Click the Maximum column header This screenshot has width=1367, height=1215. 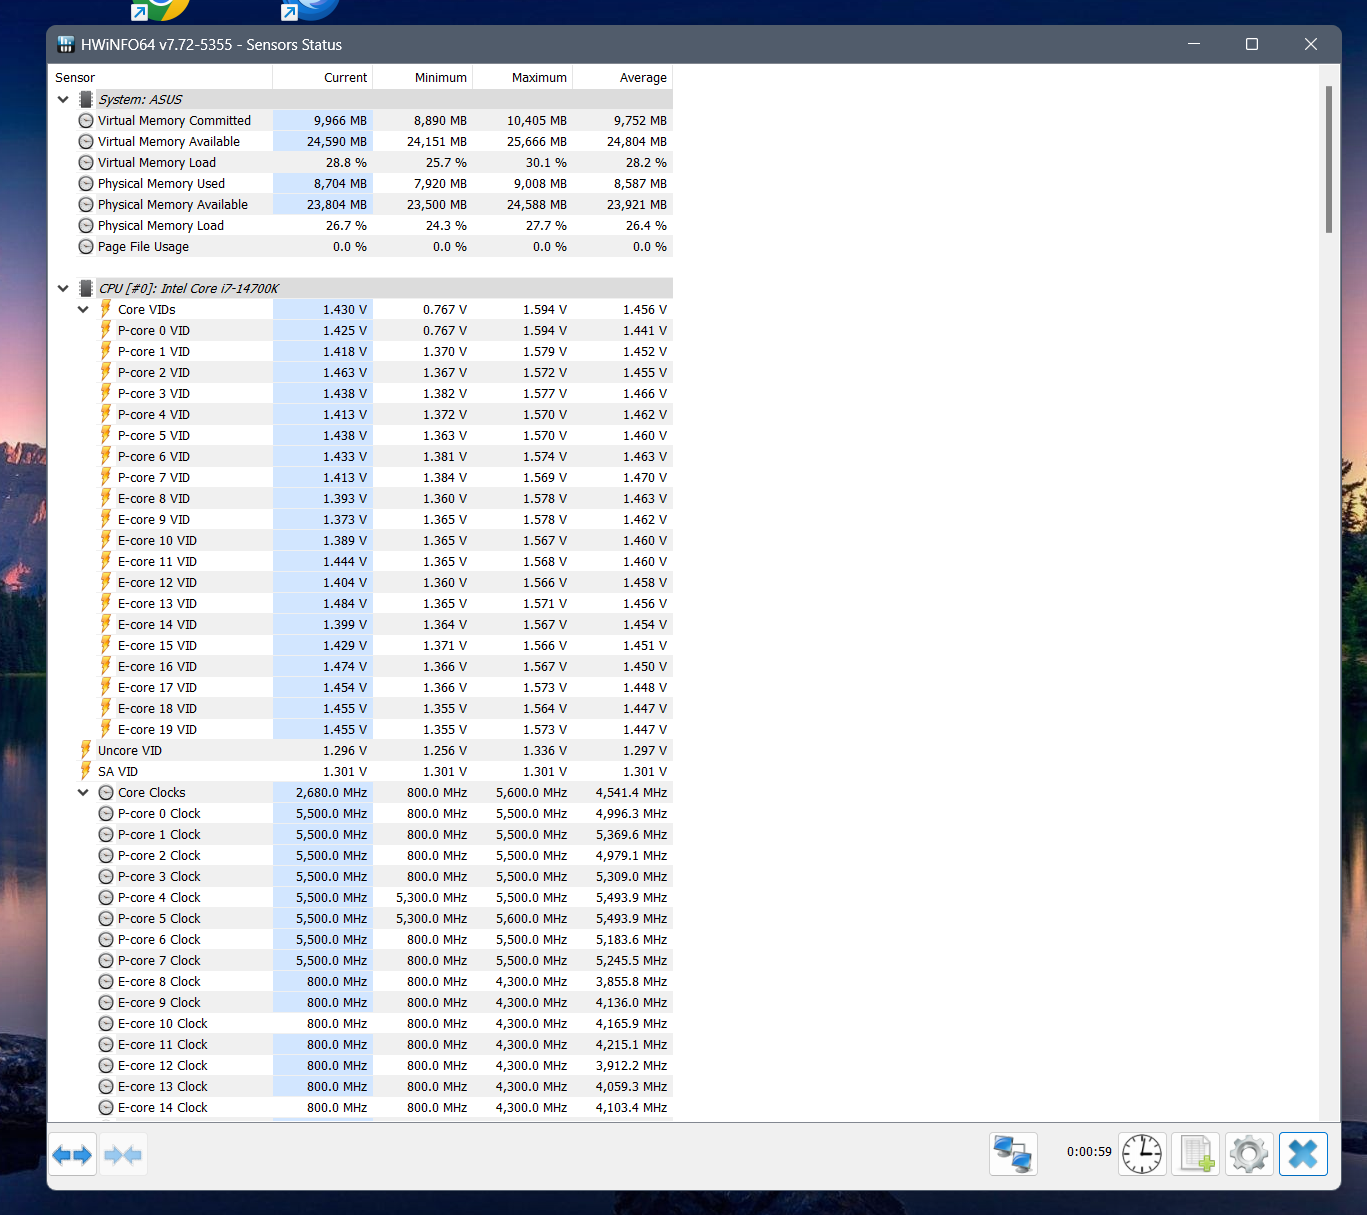pyautogui.click(x=522, y=77)
